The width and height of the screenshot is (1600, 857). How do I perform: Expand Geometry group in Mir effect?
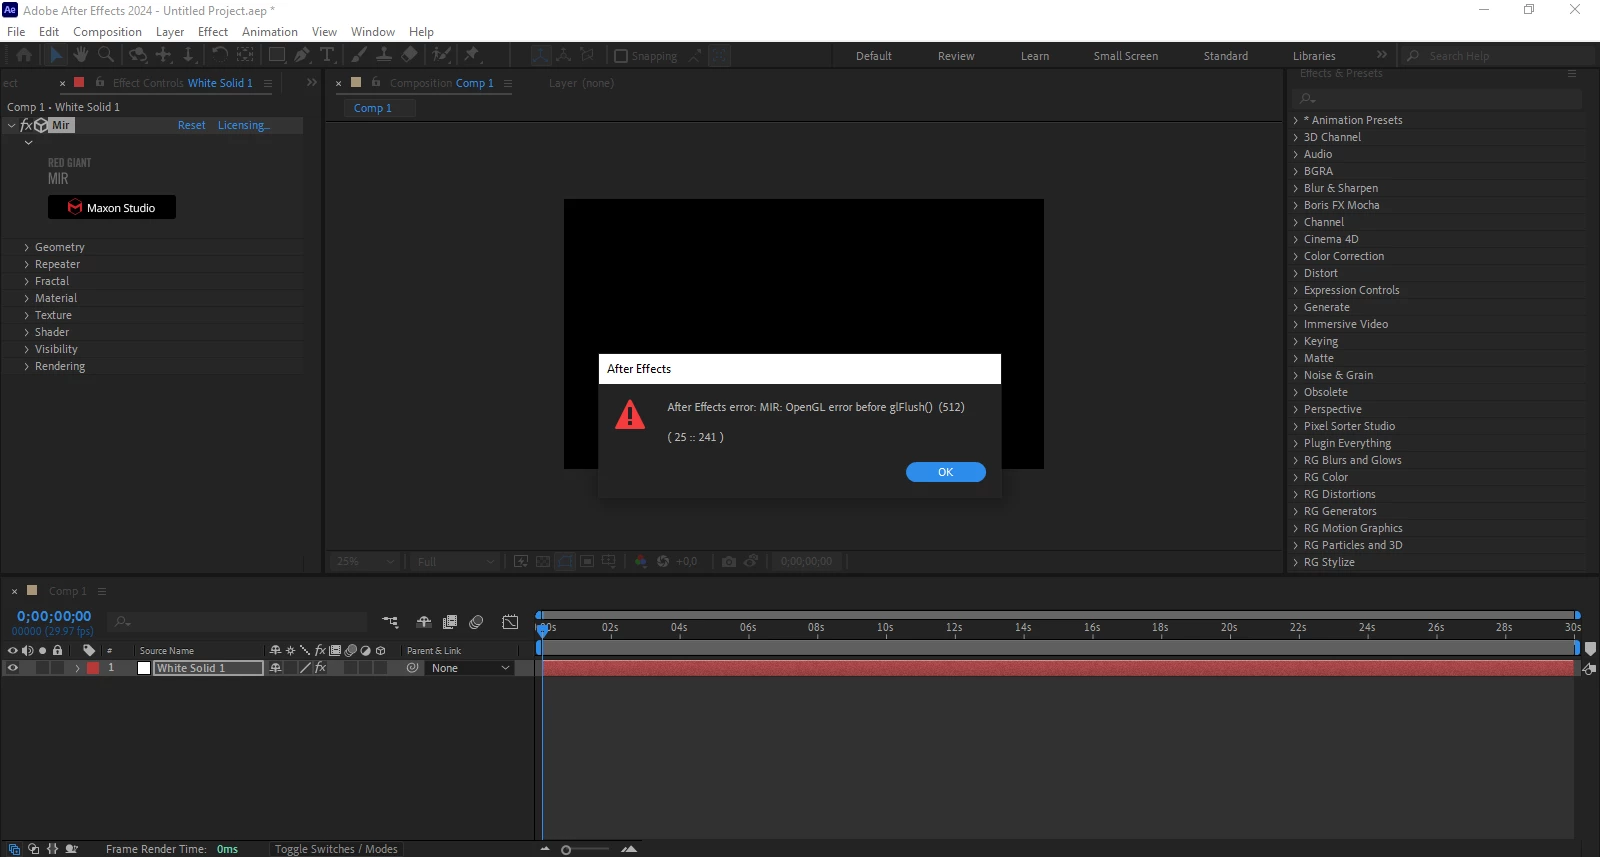tap(27, 247)
